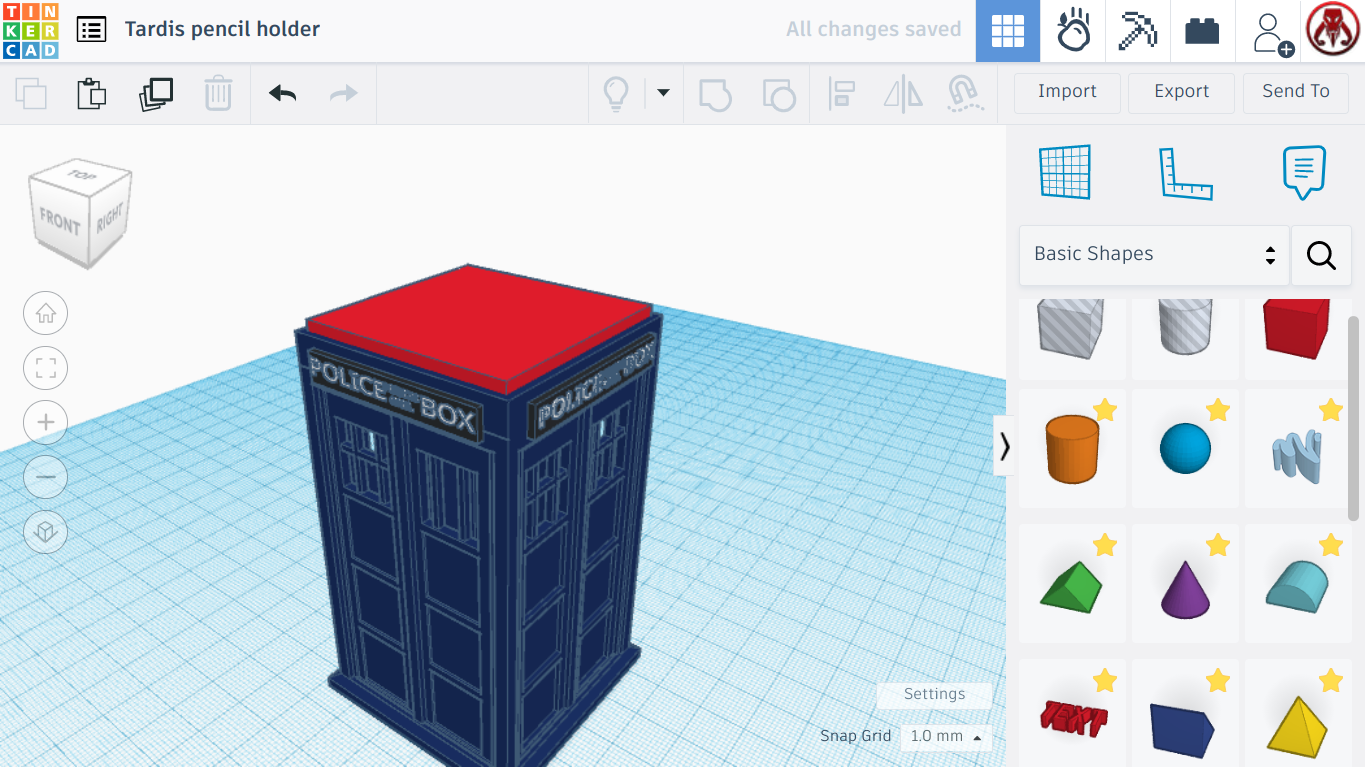Toggle orthographic perspective view cube icon

[45, 531]
